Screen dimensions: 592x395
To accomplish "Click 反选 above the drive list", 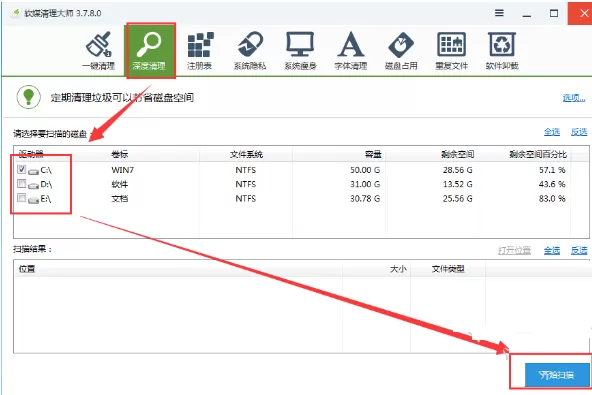I will [579, 132].
